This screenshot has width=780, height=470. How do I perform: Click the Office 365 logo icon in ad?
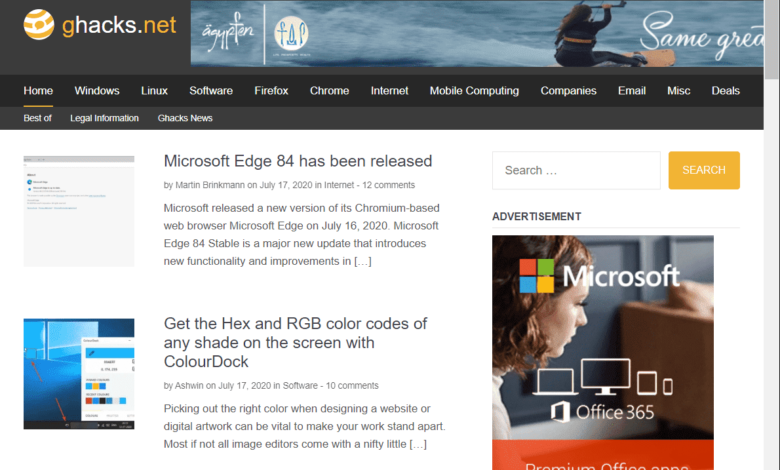click(x=560, y=412)
